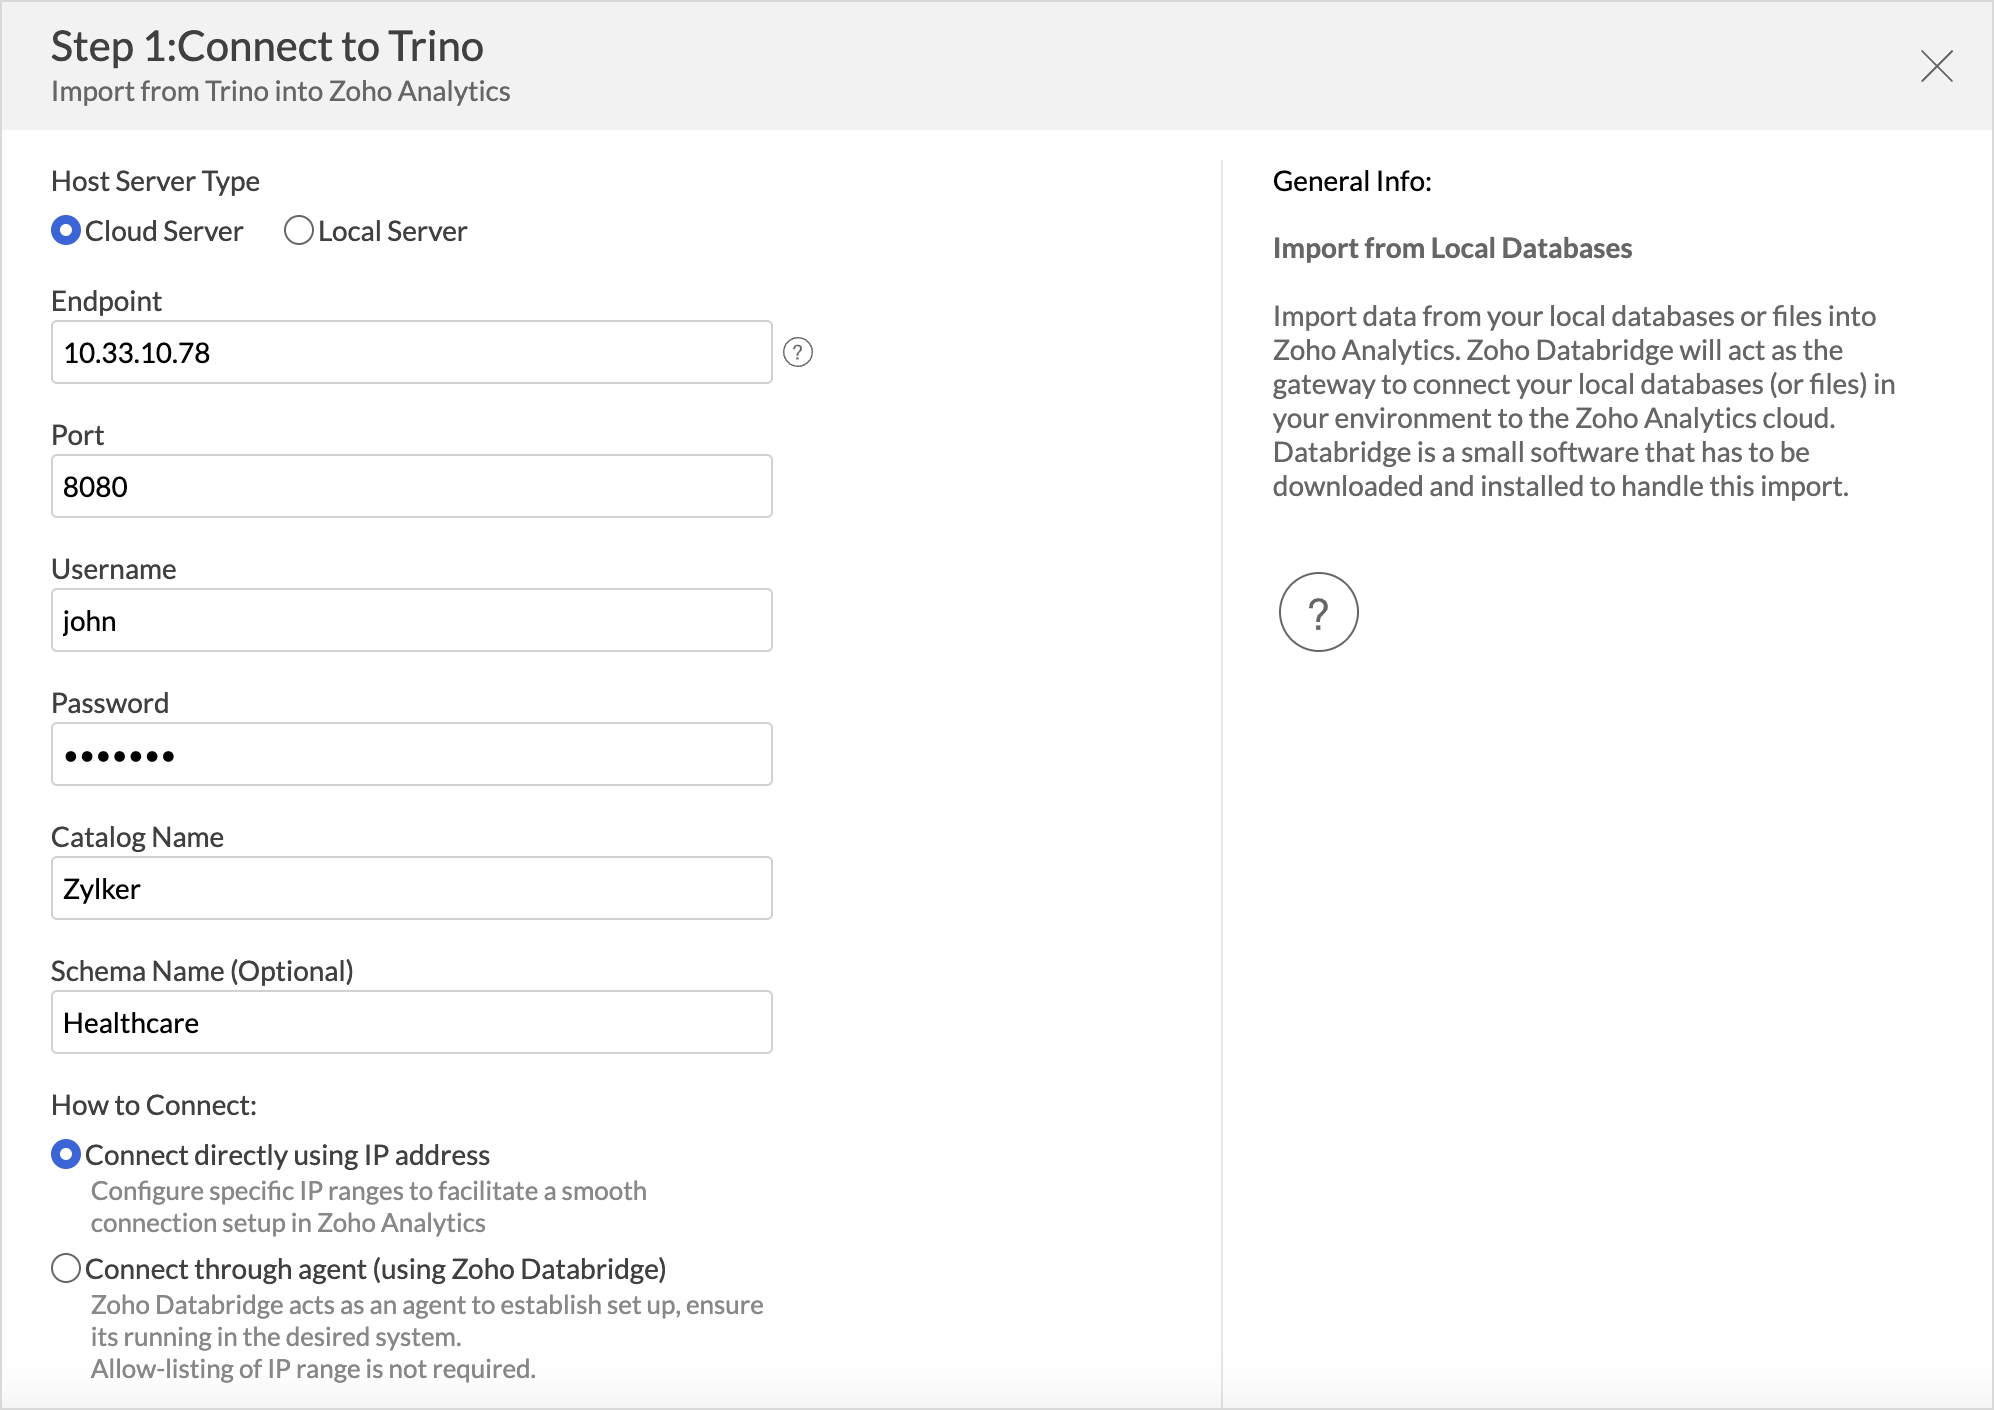Click the Connect through agent option label

click(375, 1269)
